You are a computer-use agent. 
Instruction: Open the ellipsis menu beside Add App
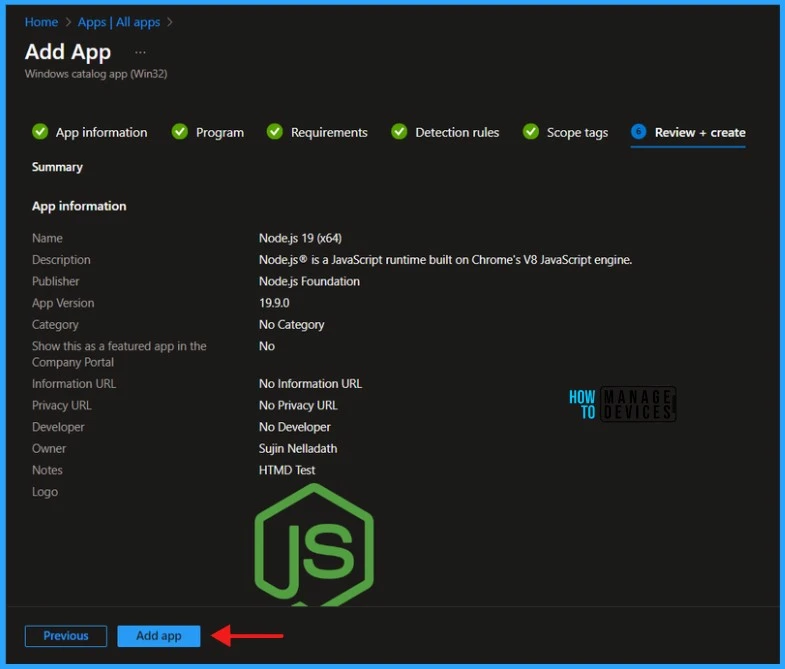pos(140,52)
